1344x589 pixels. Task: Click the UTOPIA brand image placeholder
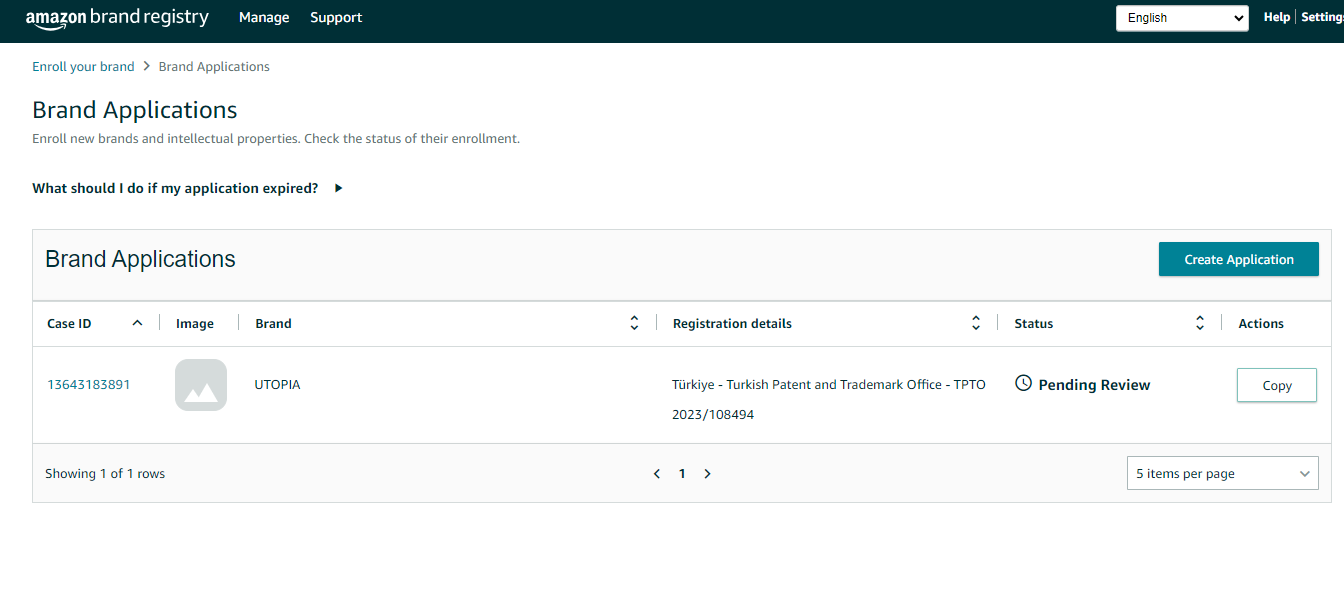point(201,385)
